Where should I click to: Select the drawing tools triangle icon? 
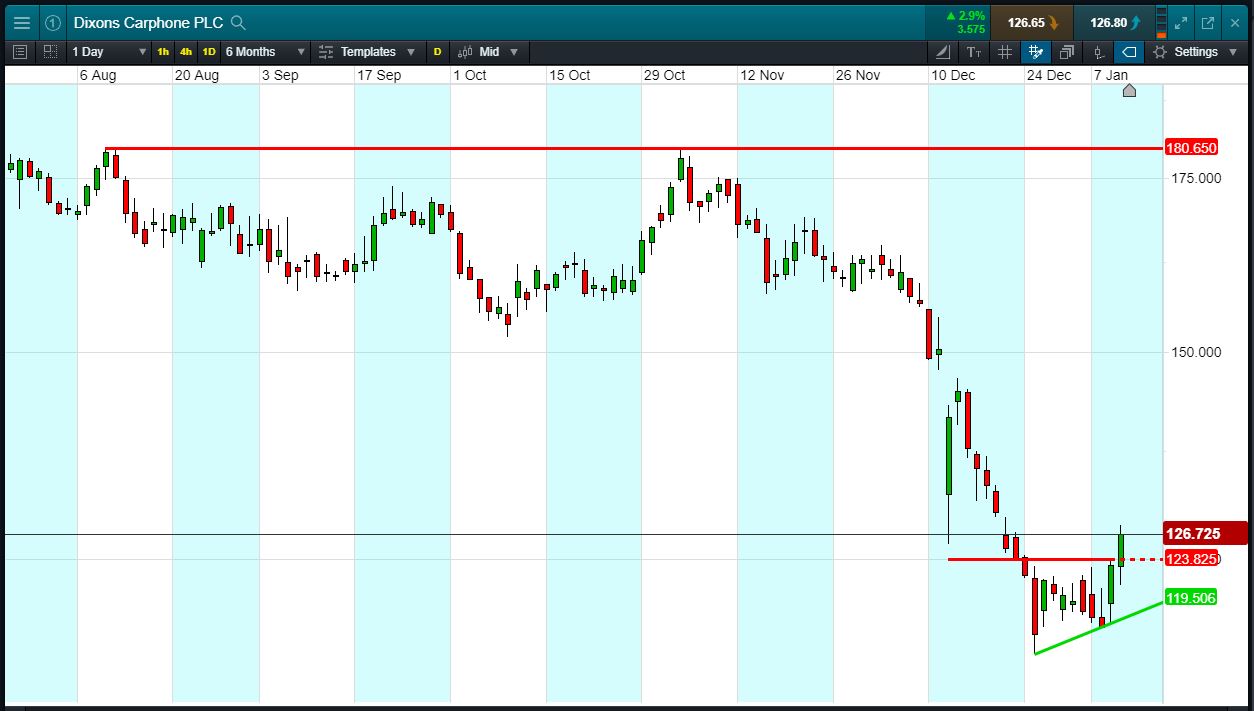click(943, 52)
